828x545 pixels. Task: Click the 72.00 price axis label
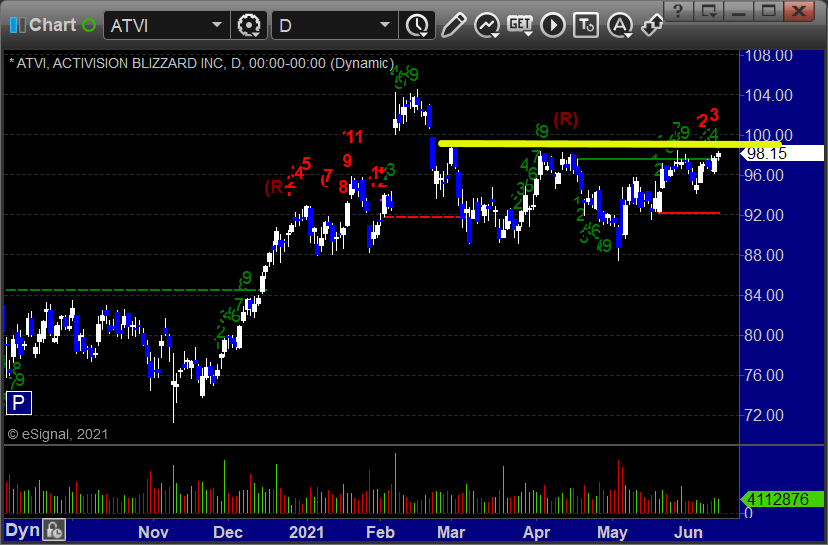[764, 415]
